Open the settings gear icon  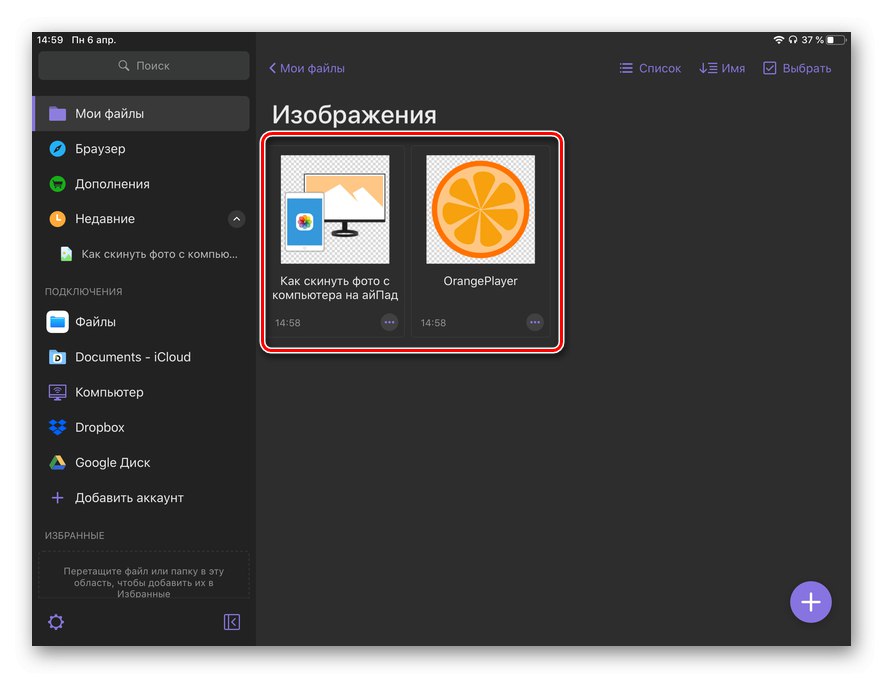(x=56, y=622)
